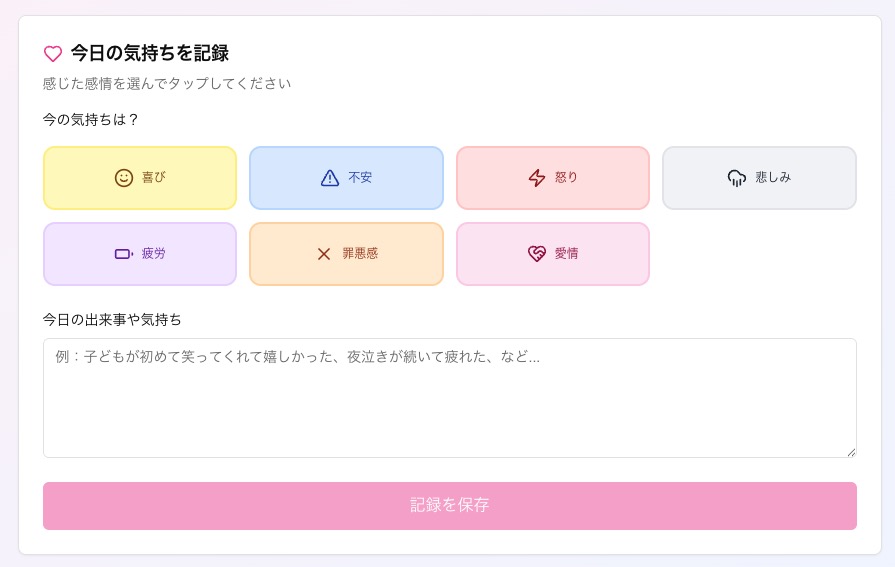Click the textarea resize handle corner

coord(851,452)
